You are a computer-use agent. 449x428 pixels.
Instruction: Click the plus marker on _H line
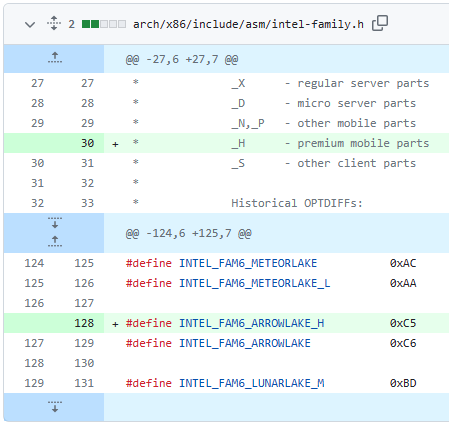[115, 144]
